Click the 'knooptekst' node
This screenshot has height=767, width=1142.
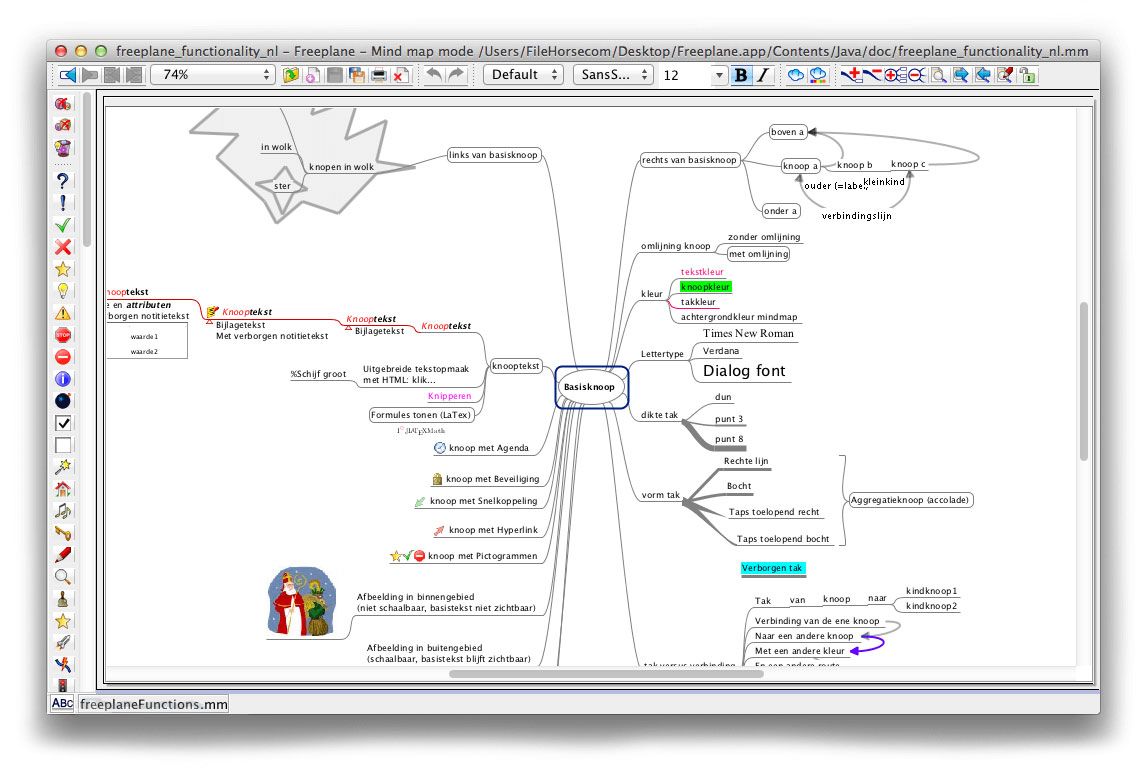pos(516,366)
